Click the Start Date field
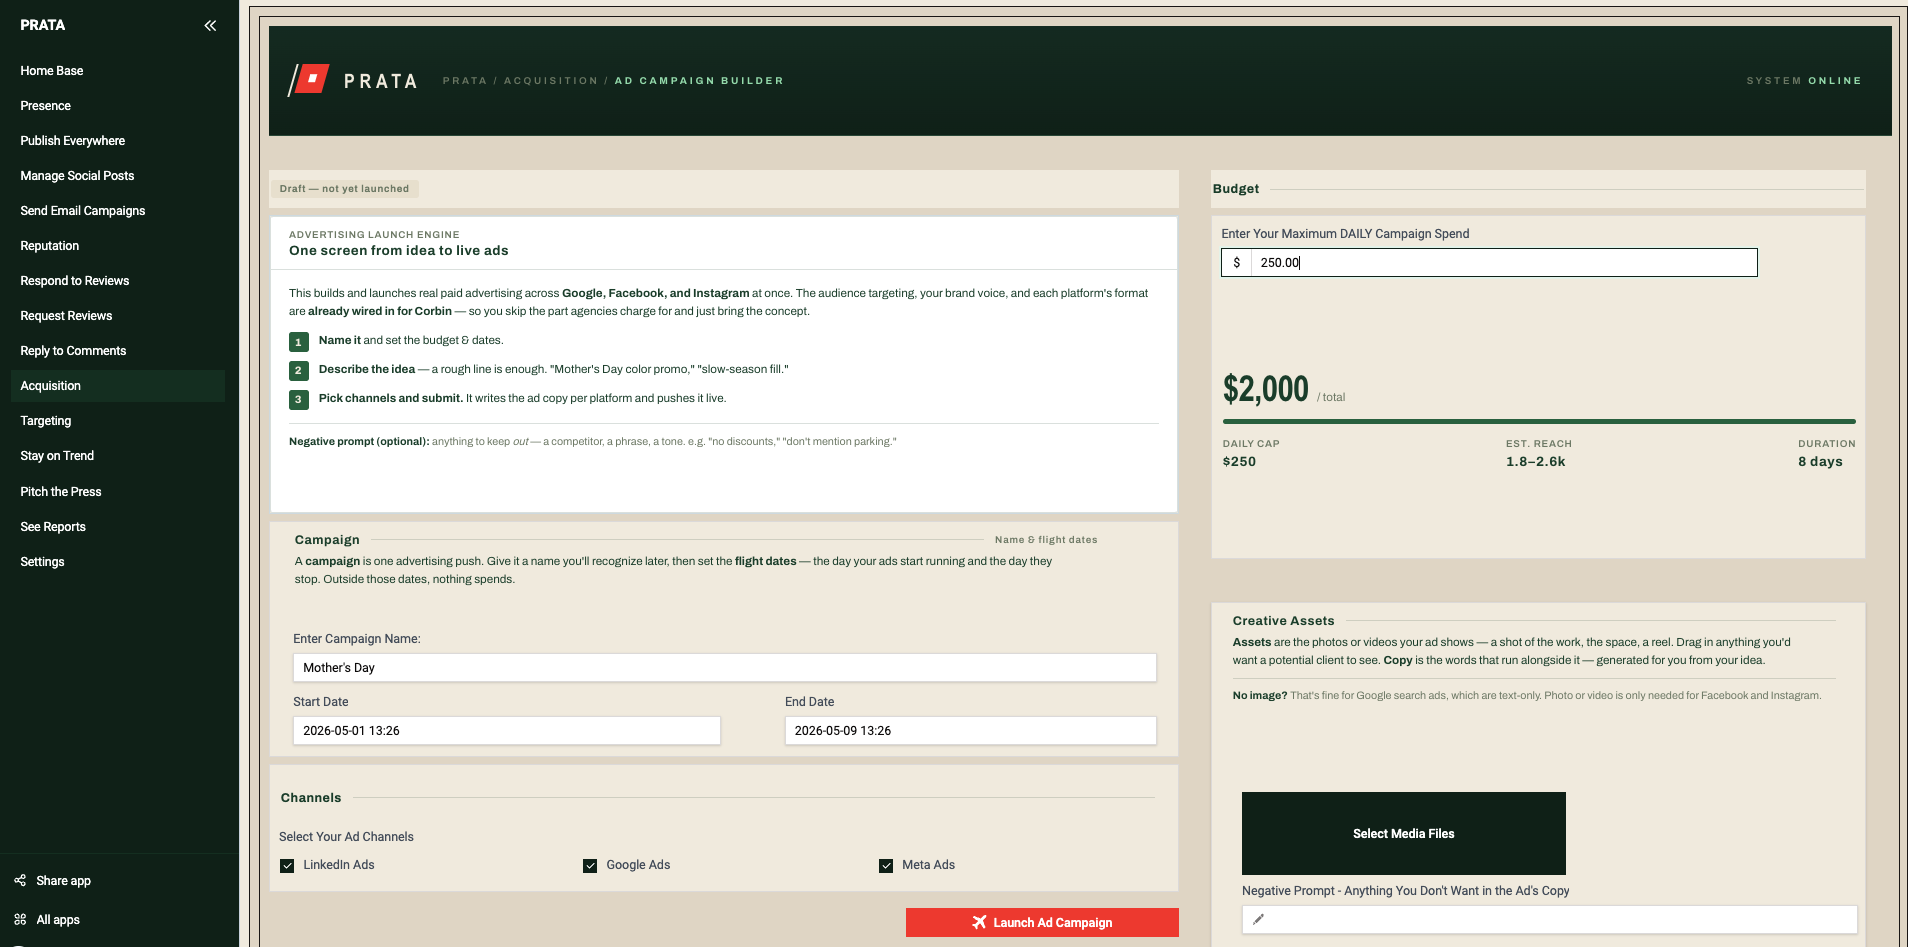Screen dimensions: 1908x947 [507, 731]
